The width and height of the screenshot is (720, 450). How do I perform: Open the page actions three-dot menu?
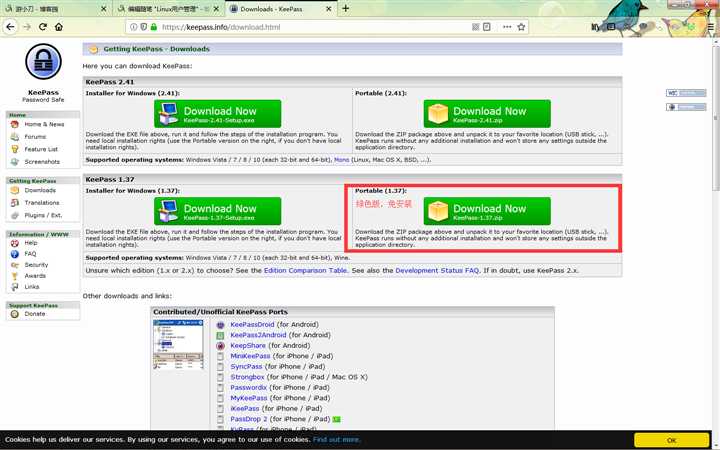point(507,27)
